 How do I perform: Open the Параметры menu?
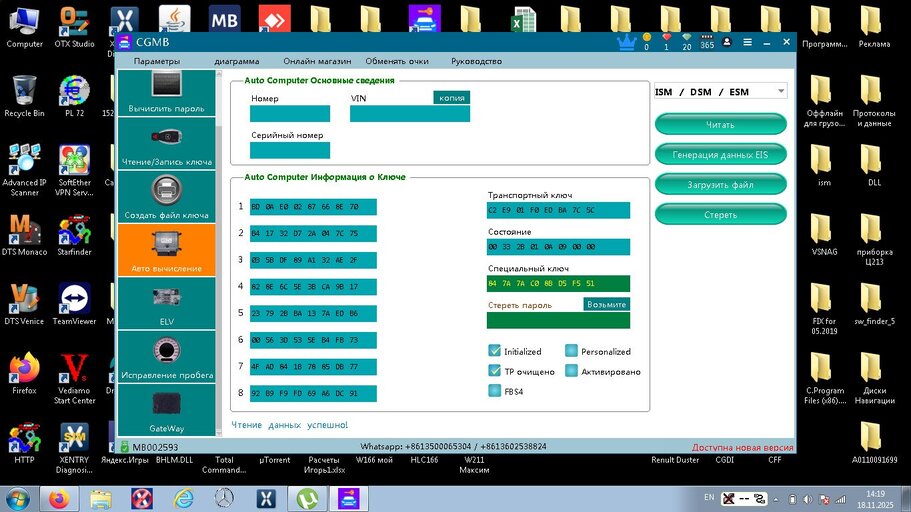coord(157,61)
